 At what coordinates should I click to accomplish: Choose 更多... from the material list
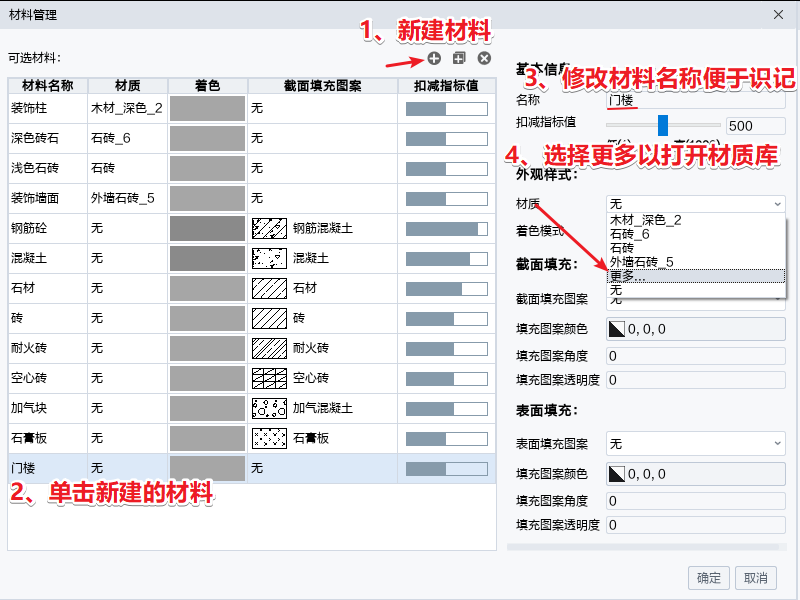pyautogui.click(x=628, y=276)
